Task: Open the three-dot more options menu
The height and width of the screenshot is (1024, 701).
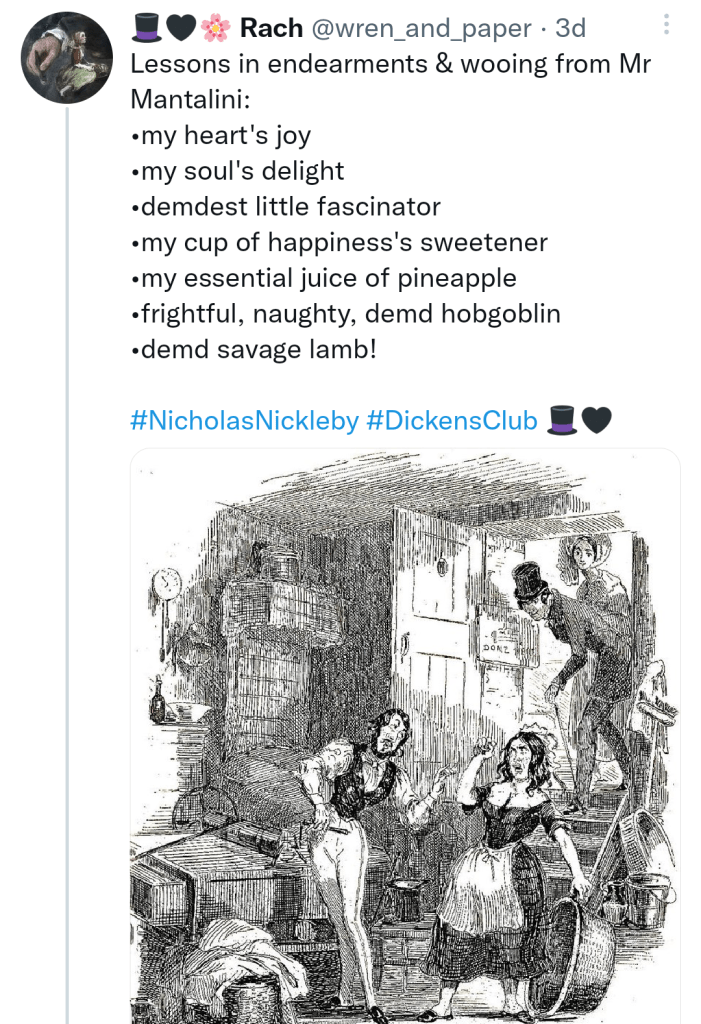Action: (667, 25)
